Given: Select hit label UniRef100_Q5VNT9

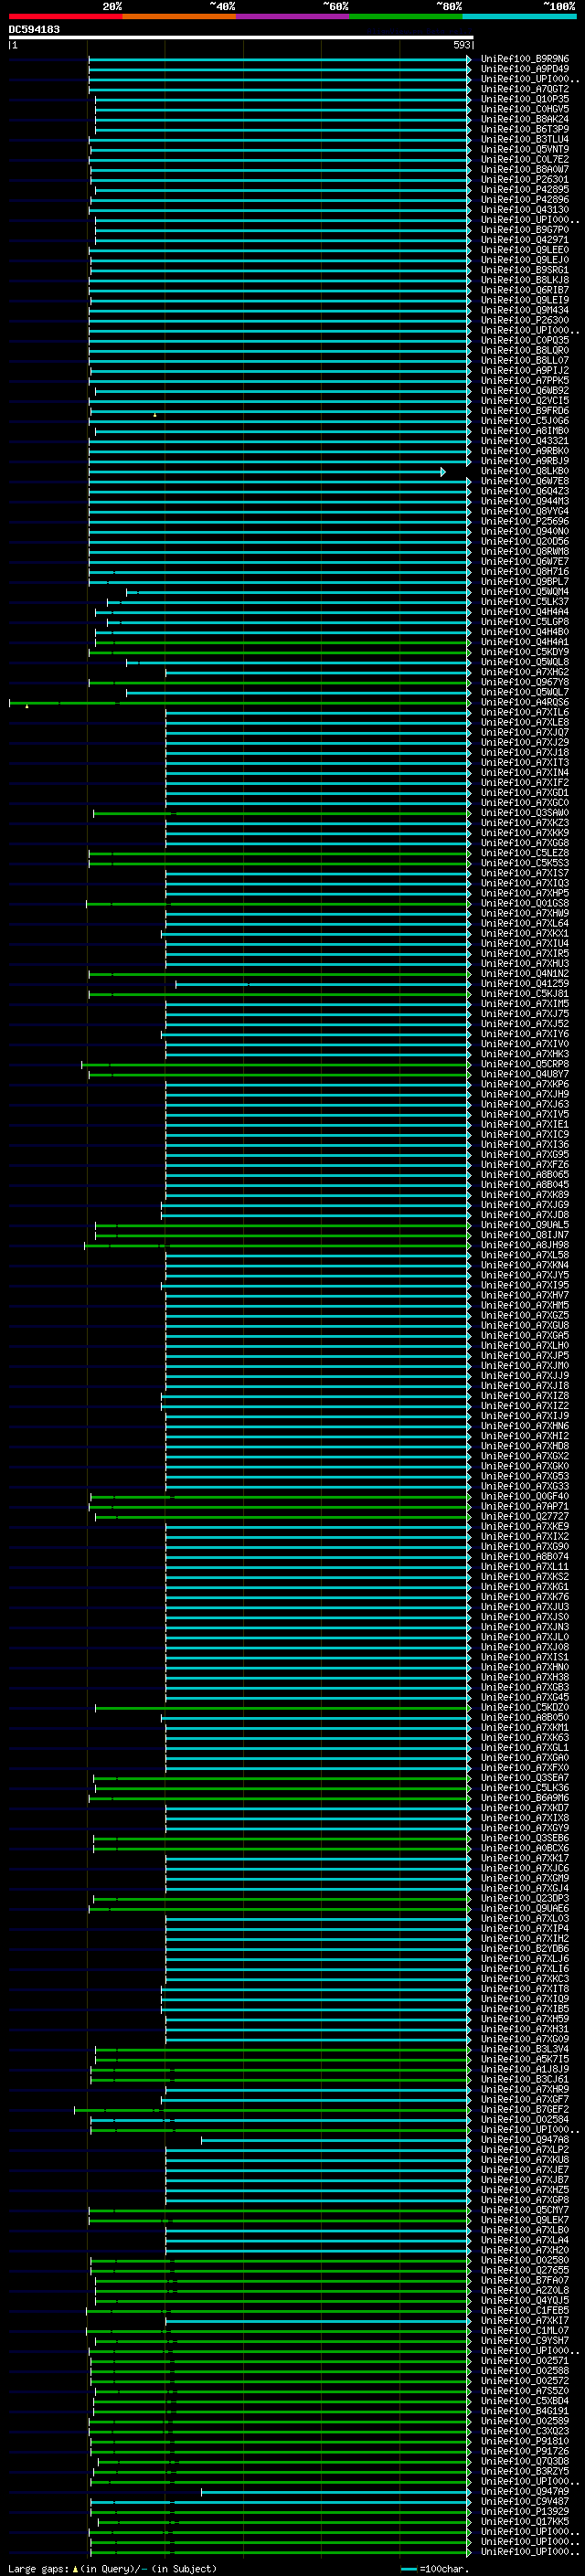Looking at the screenshot, I should point(525,149).
